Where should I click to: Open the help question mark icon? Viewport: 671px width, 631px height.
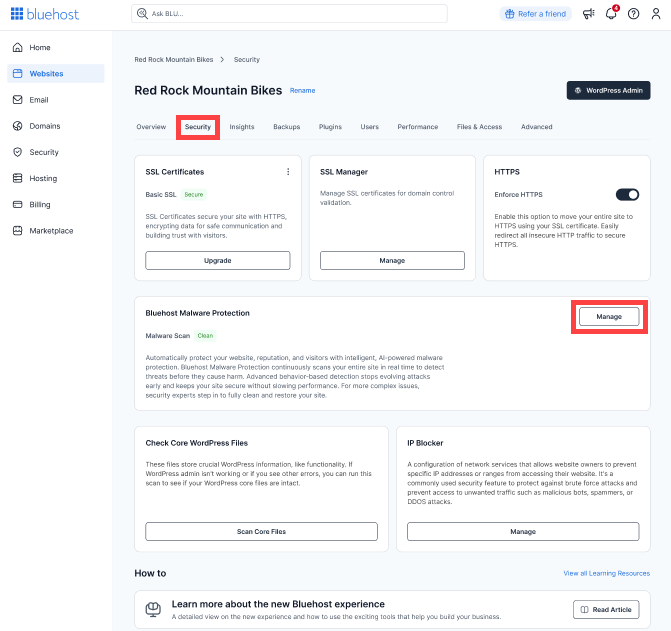pyautogui.click(x=633, y=14)
